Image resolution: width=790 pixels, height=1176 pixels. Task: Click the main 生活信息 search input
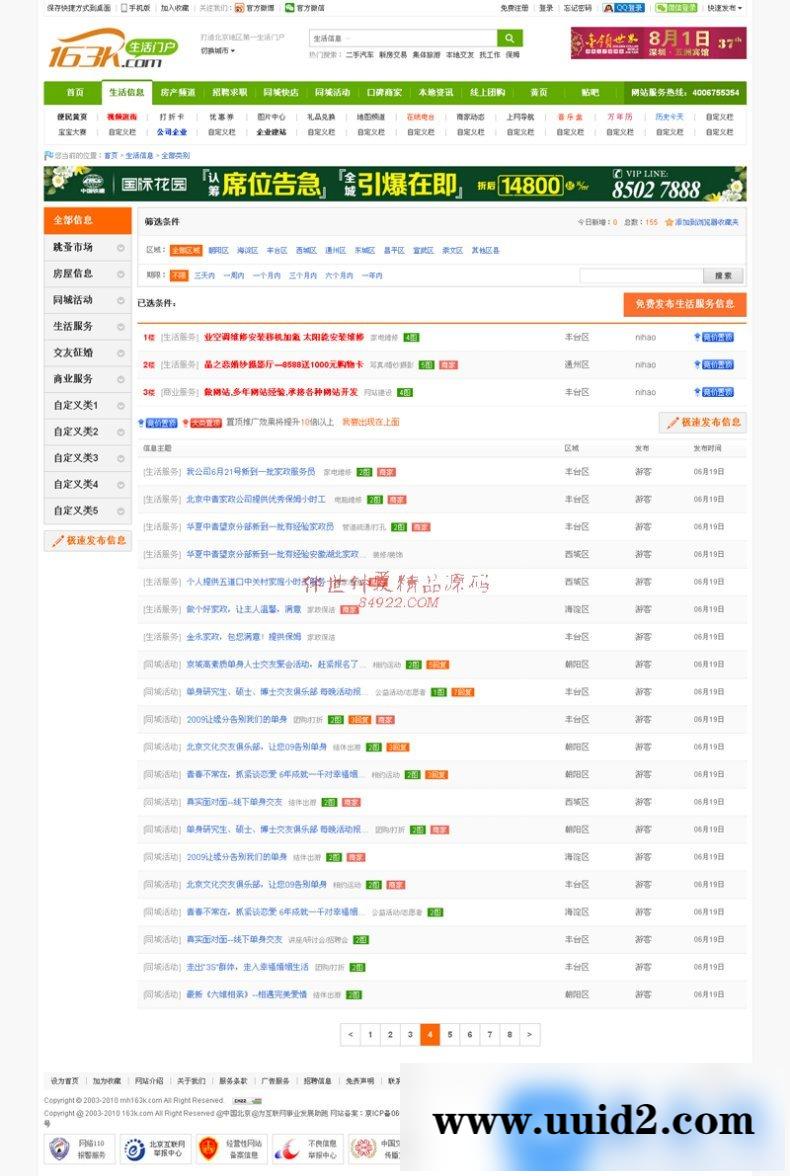click(403, 38)
